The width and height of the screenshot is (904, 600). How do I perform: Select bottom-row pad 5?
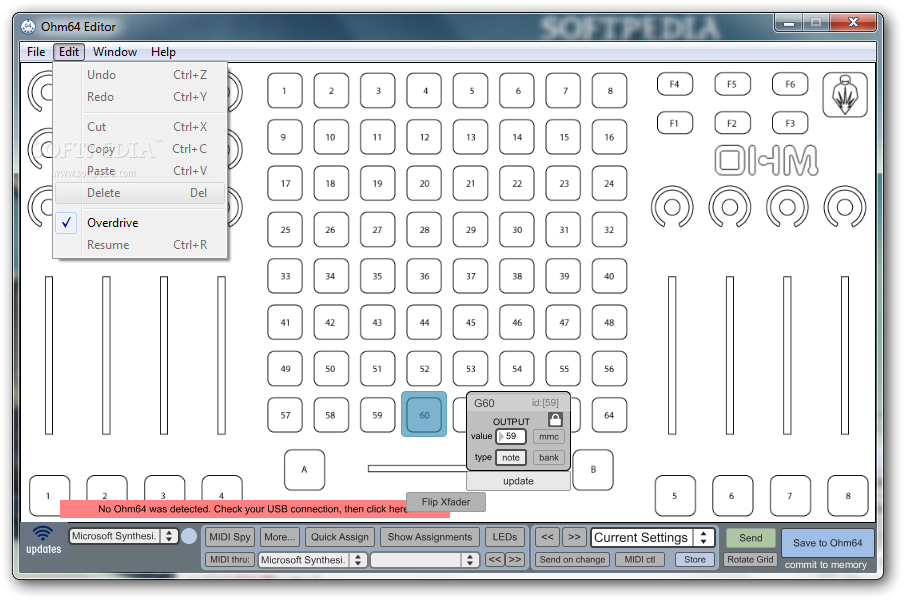click(x=675, y=496)
